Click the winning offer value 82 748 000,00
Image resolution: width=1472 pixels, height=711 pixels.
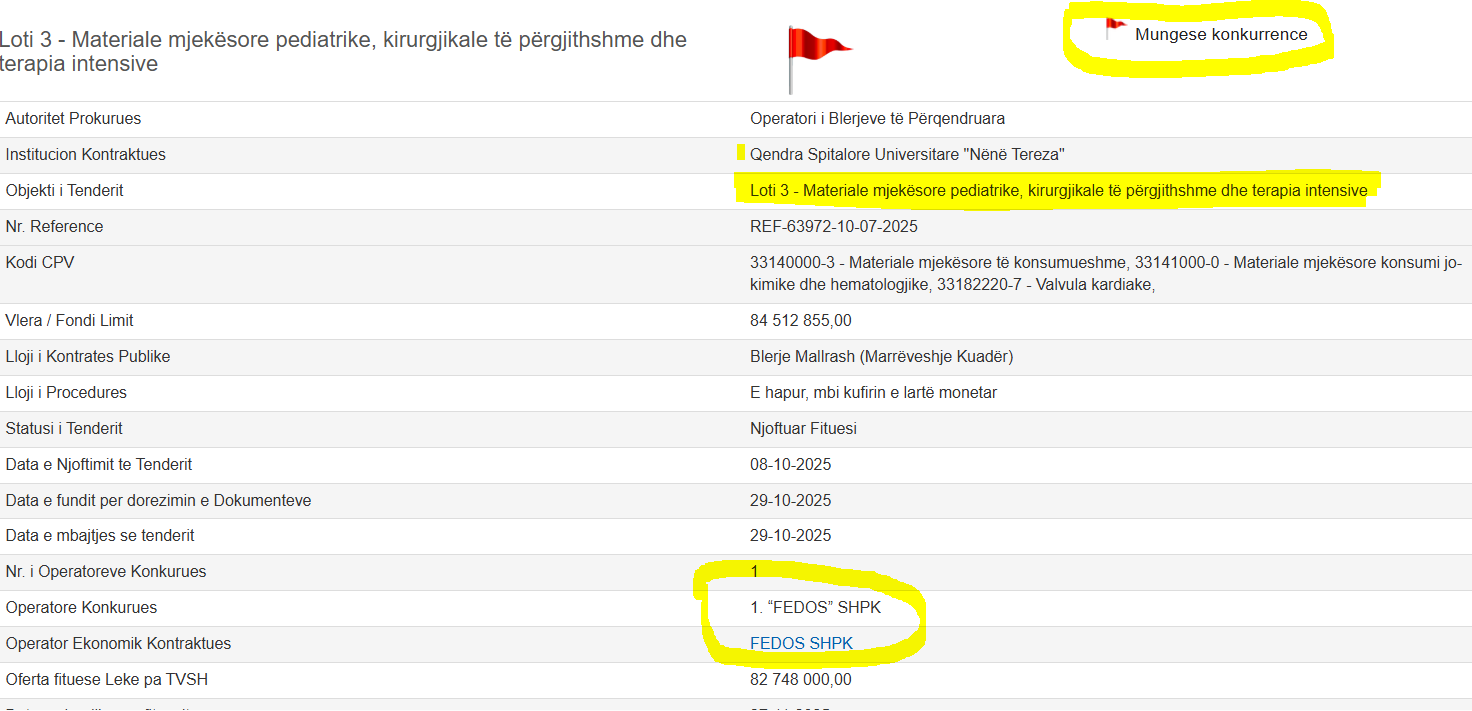tap(800, 680)
